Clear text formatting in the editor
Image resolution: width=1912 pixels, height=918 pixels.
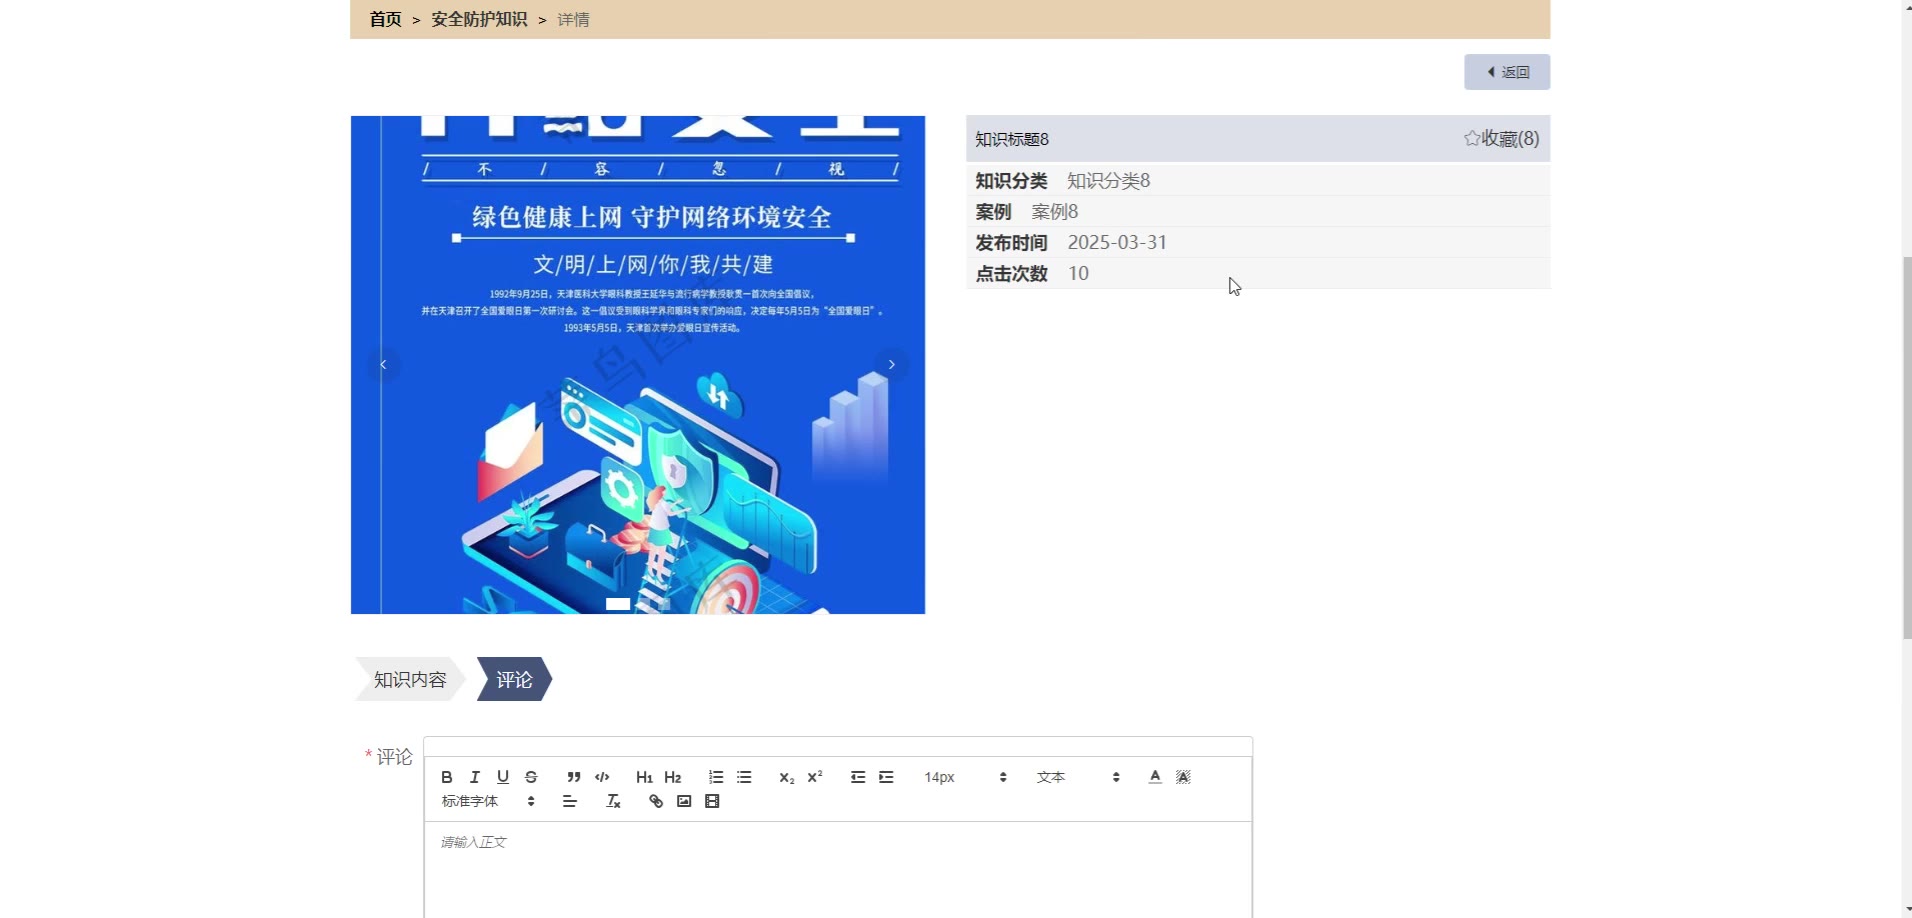pyautogui.click(x=614, y=801)
